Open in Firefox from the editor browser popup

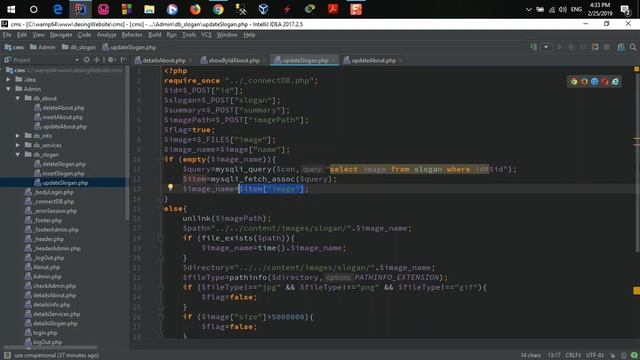point(584,82)
